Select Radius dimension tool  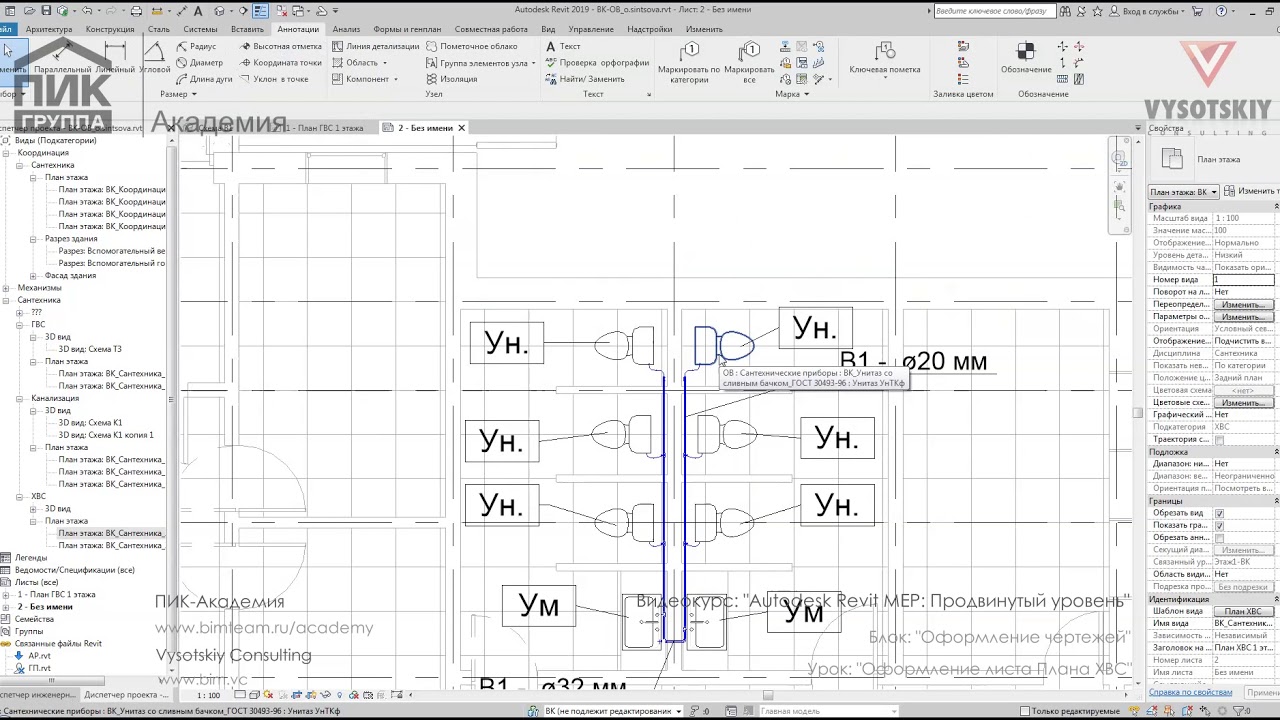coord(197,46)
